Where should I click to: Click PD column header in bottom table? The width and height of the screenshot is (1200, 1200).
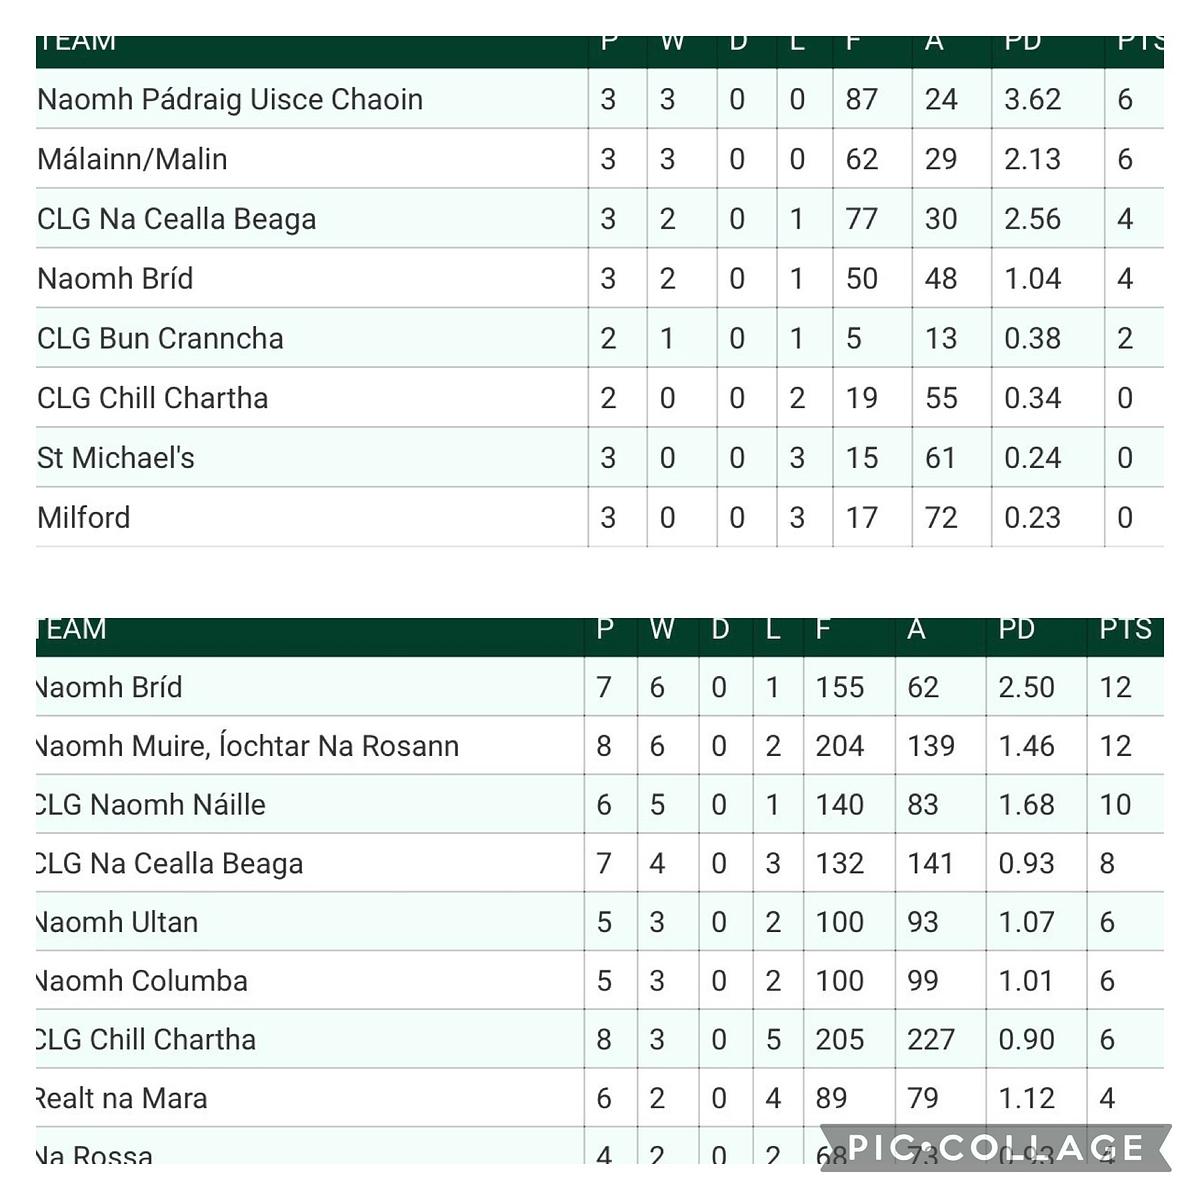pyautogui.click(x=1017, y=629)
